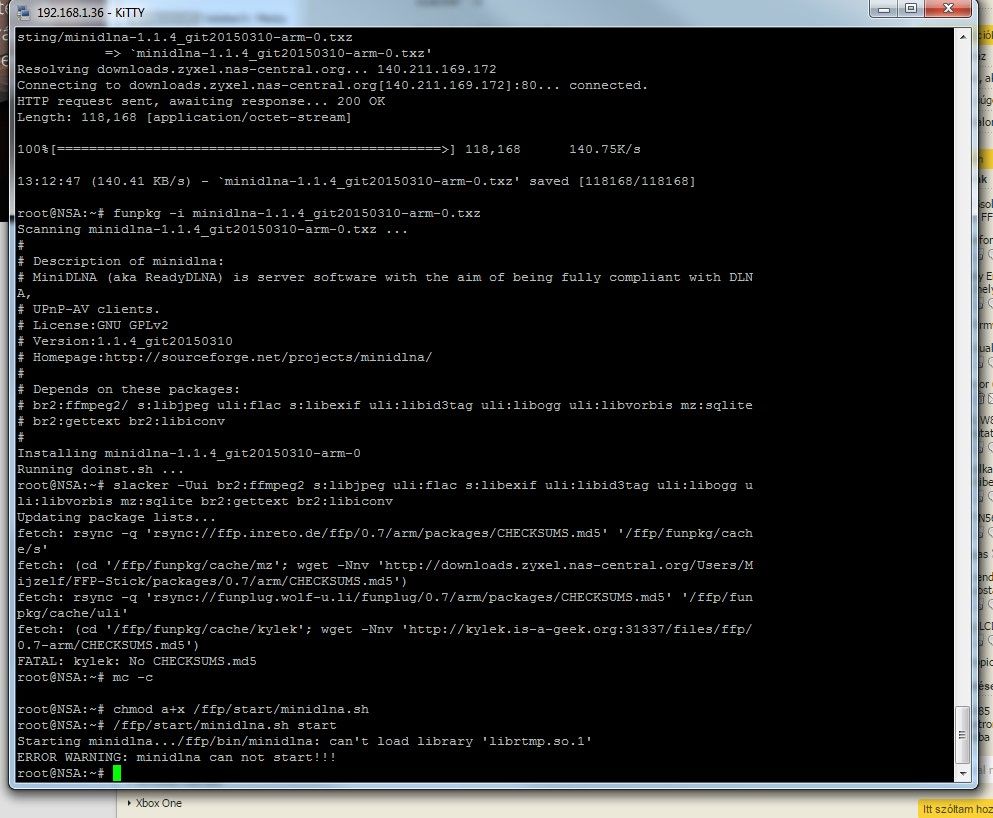Click the '# Version:1.1.4_git20150310' line
This screenshot has width=993, height=818.
(x=125, y=341)
